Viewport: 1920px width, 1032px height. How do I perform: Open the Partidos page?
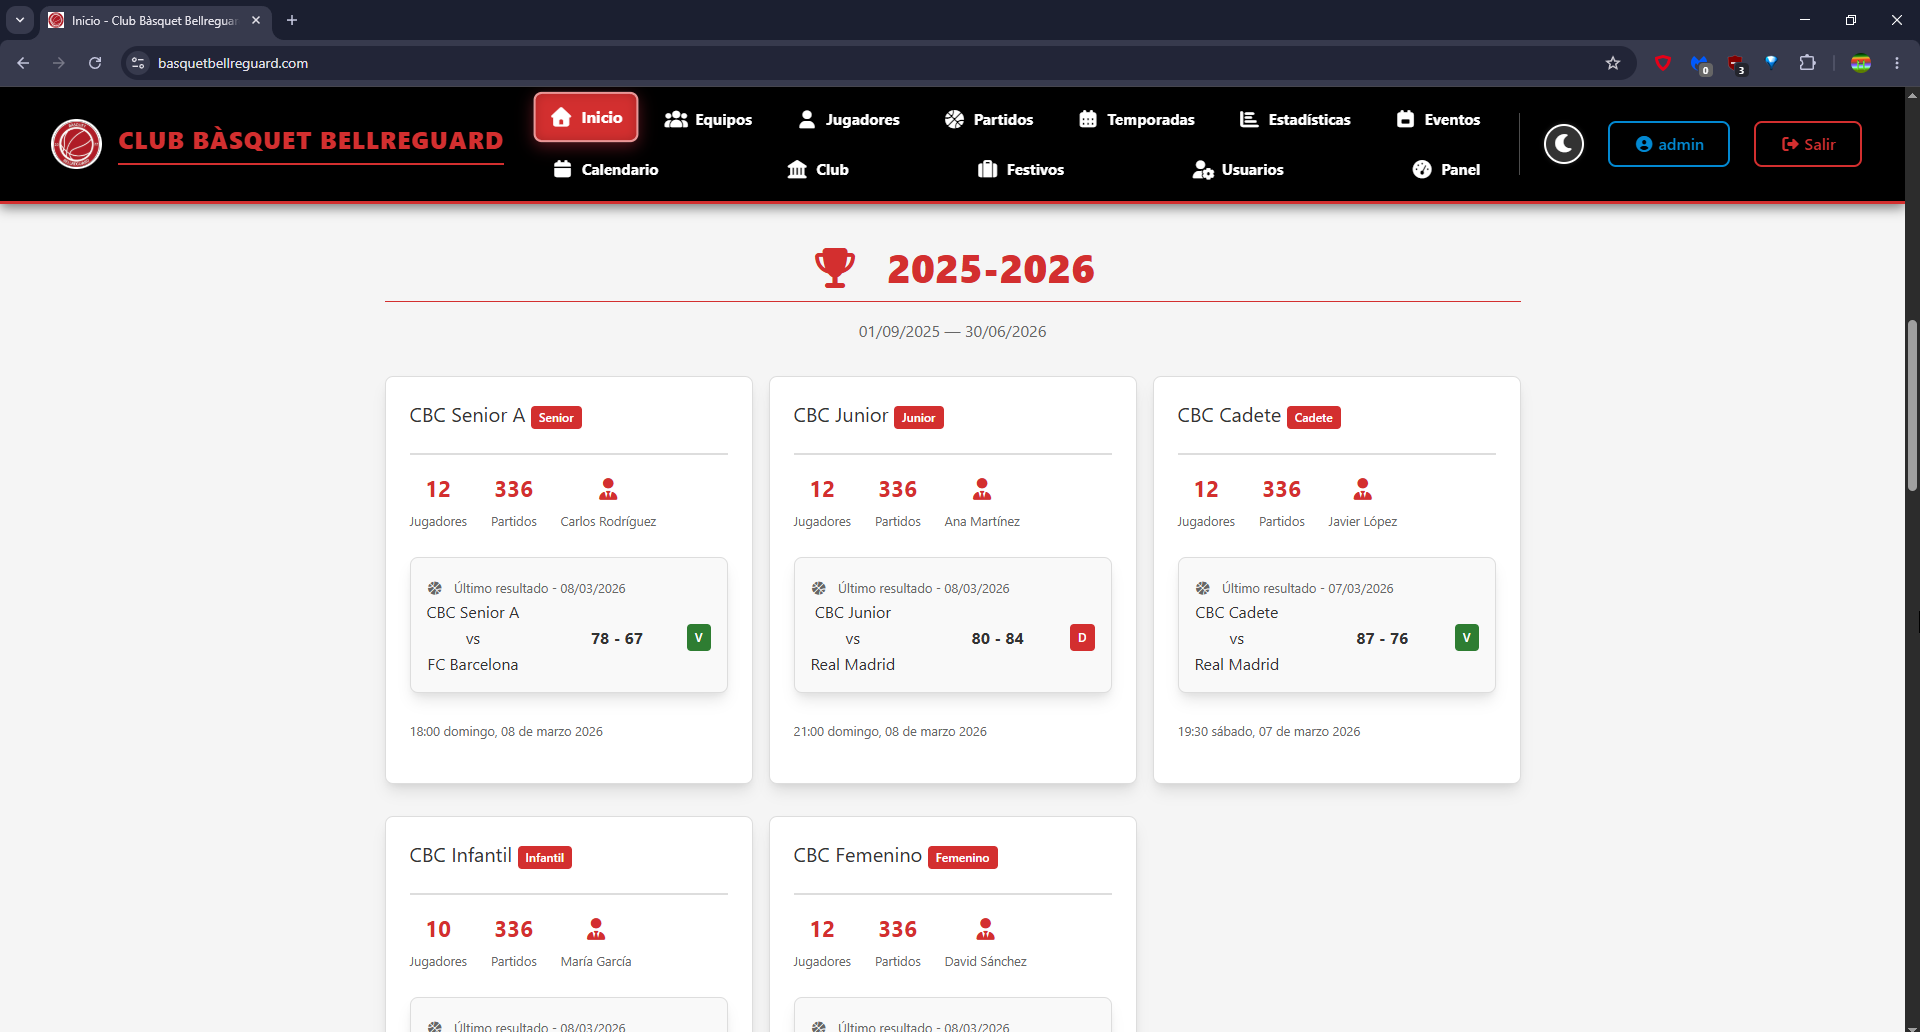pos(989,119)
